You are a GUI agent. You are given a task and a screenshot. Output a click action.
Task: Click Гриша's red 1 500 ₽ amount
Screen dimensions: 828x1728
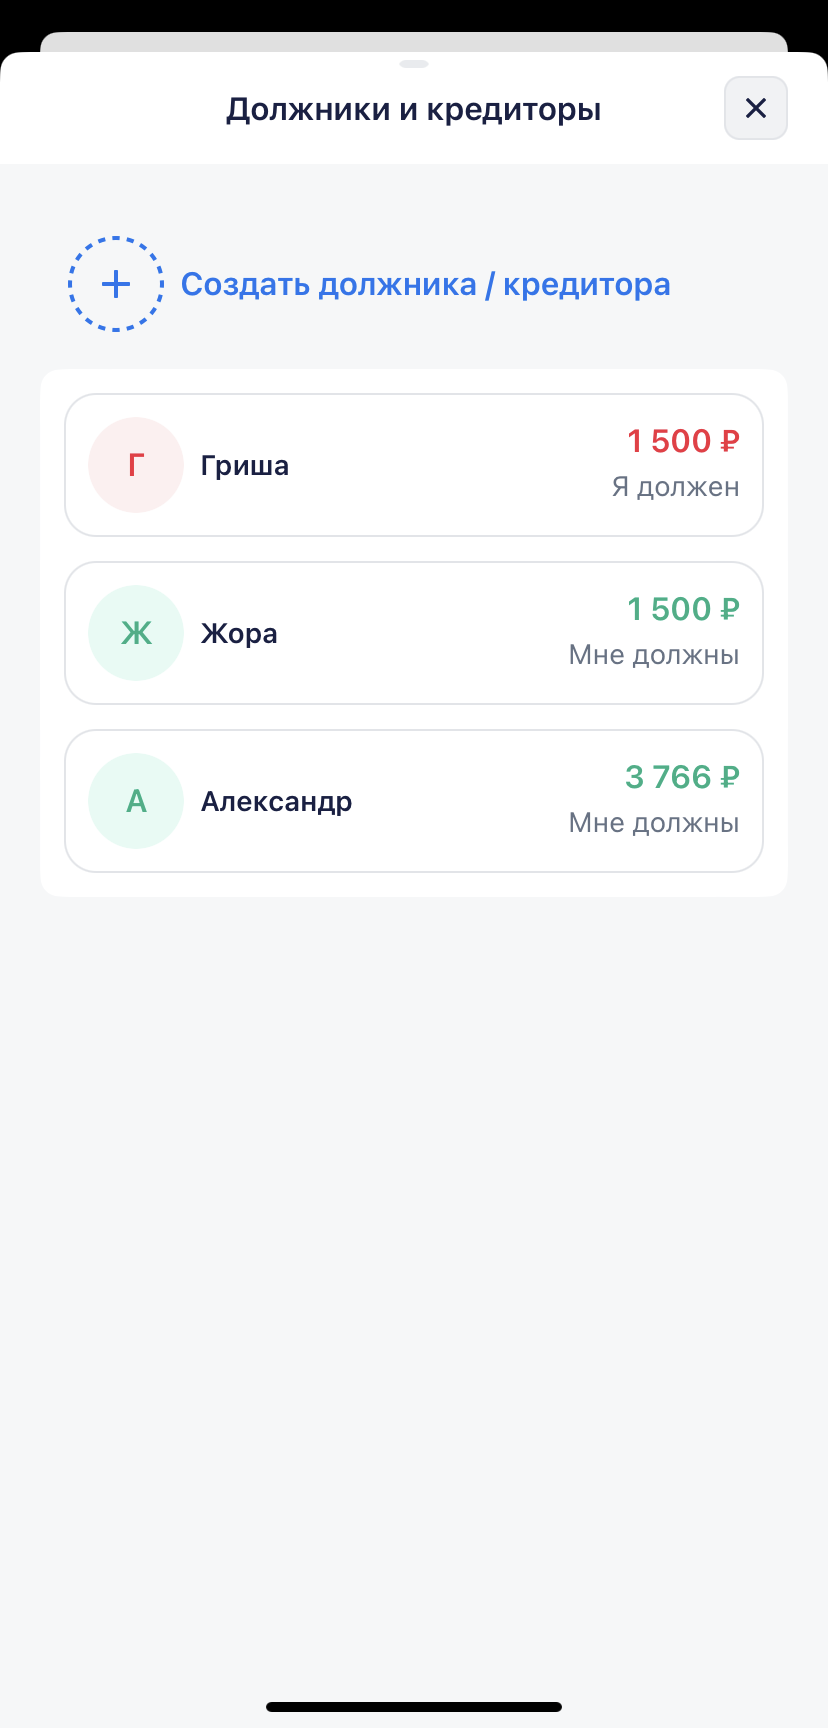coord(682,441)
